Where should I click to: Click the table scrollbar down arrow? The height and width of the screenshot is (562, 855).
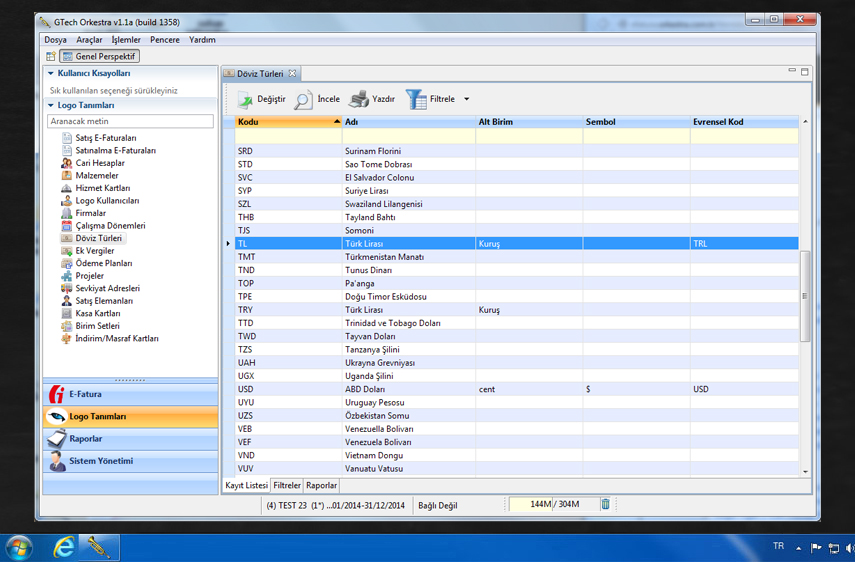pyautogui.click(x=805, y=472)
